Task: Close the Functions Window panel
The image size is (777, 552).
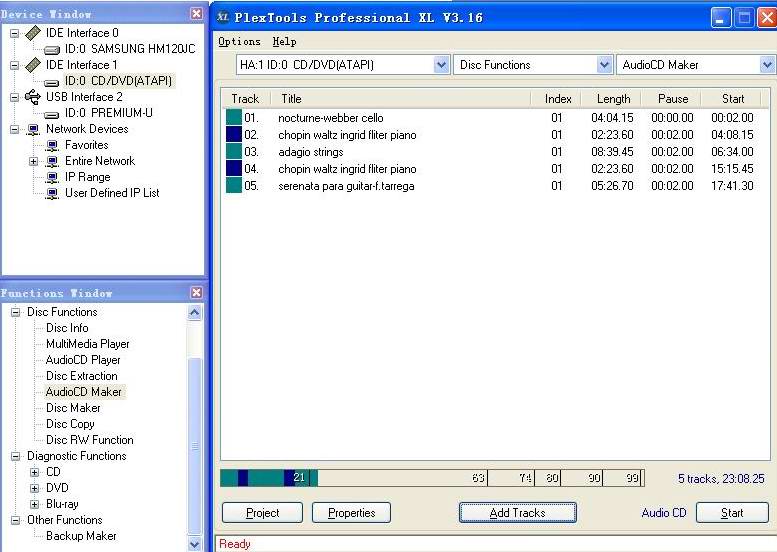Action: [197, 292]
